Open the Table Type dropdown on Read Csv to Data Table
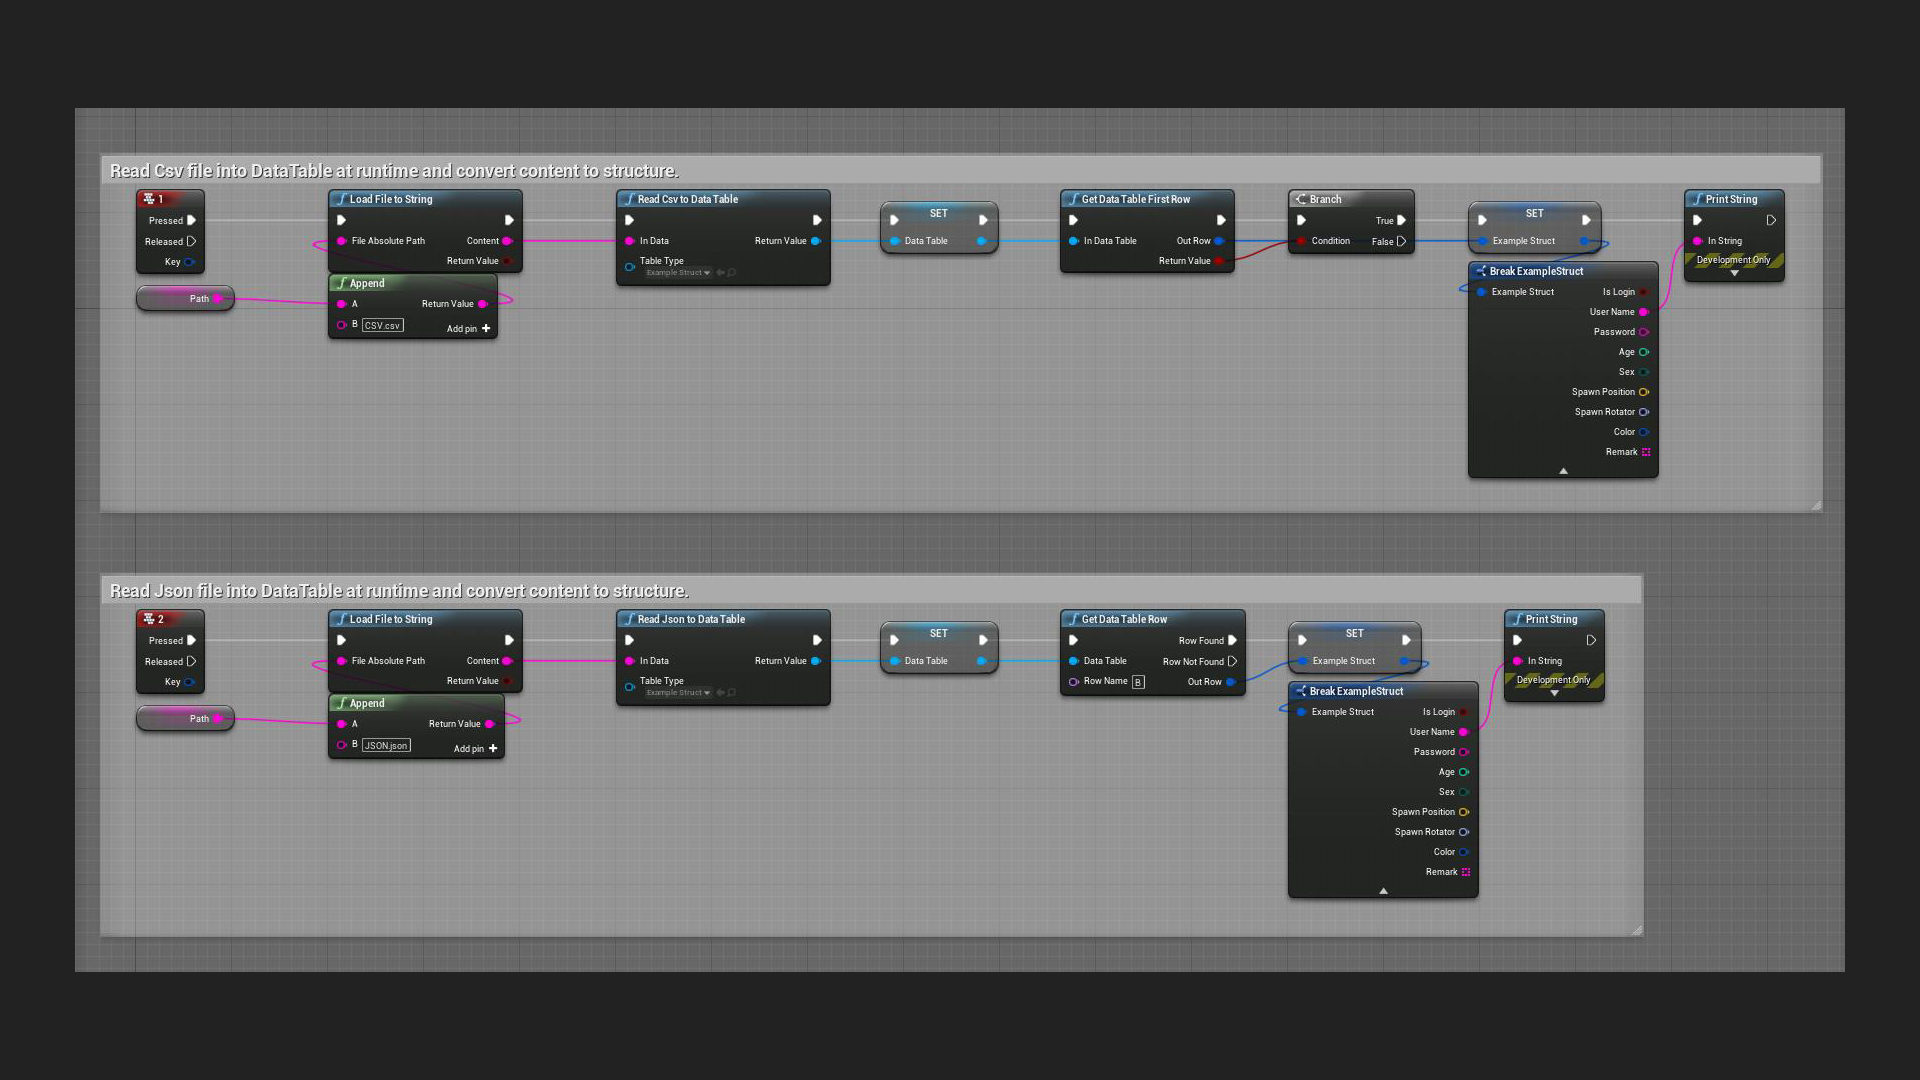The image size is (1920, 1080). coord(678,273)
